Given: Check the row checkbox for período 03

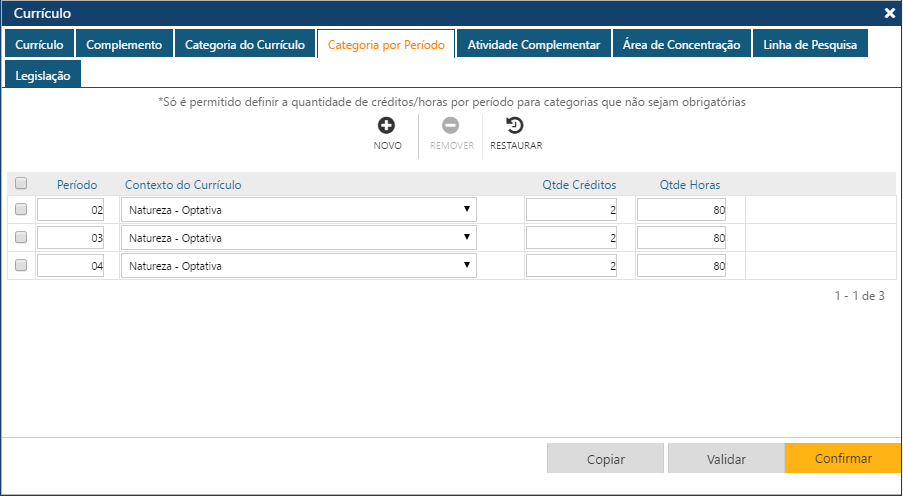Looking at the screenshot, I should point(21,238).
